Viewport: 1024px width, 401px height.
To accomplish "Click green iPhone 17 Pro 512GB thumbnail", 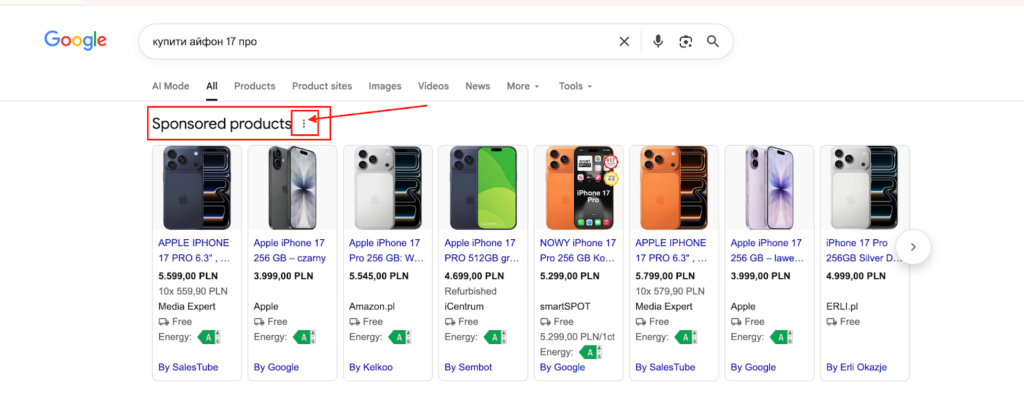I will pos(483,187).
